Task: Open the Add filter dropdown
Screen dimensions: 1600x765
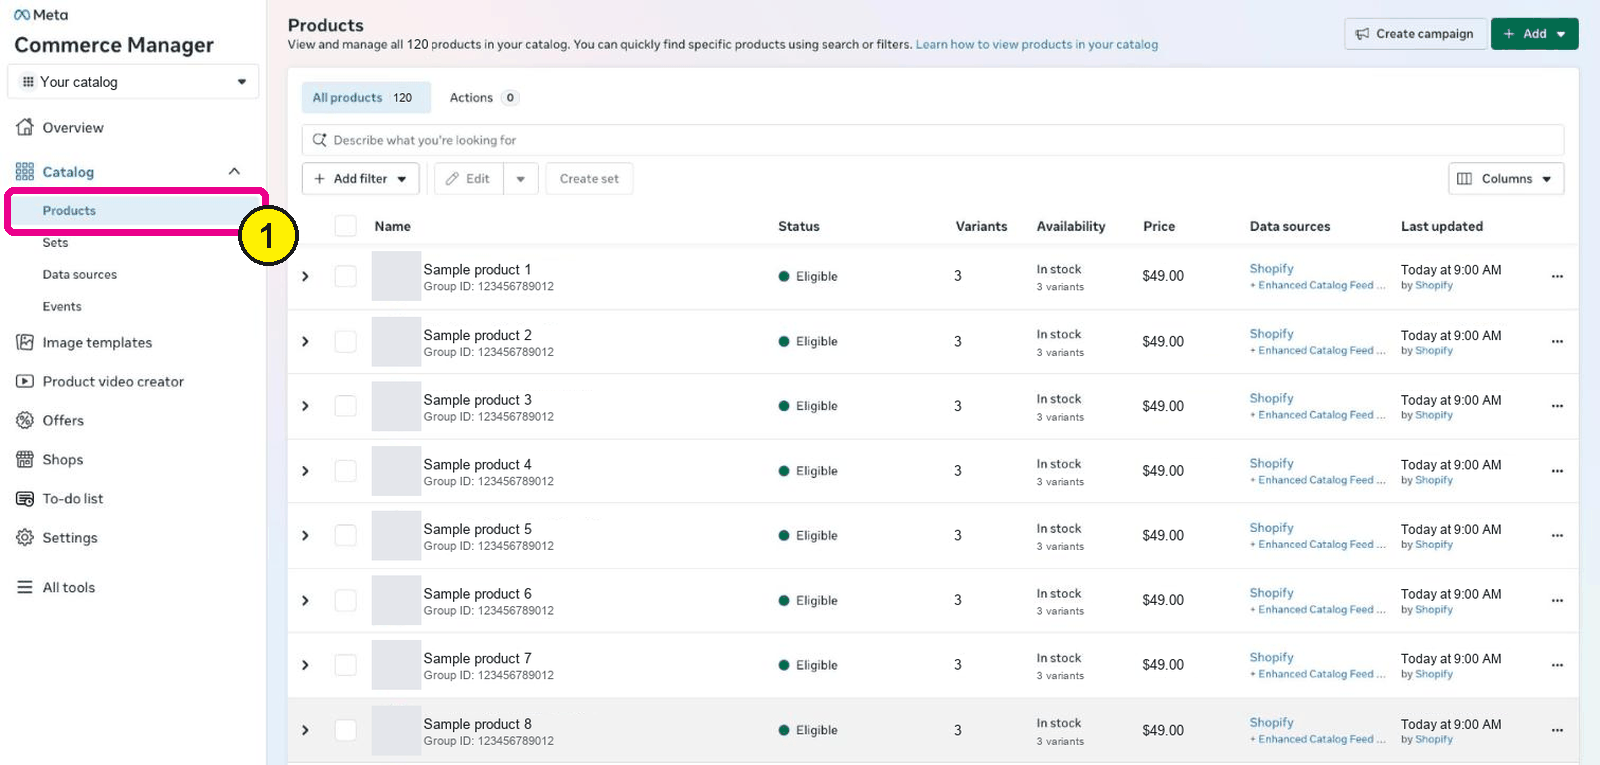Action: [360, 179]
